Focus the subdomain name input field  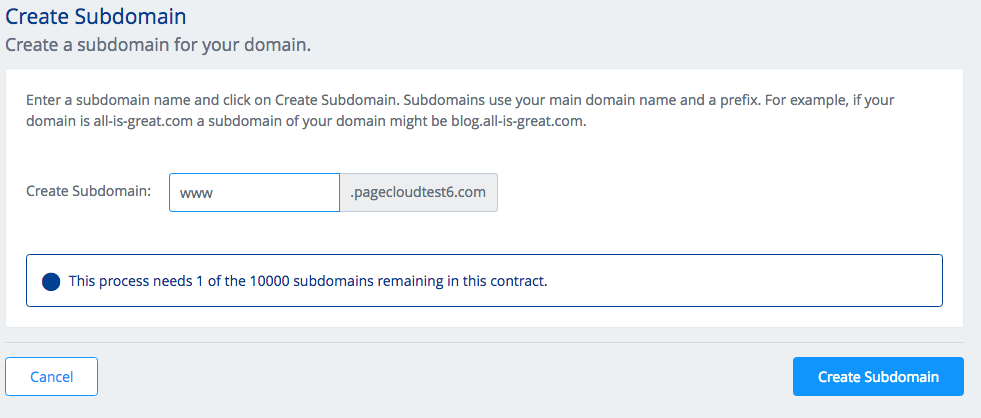(x=254, y=193)
